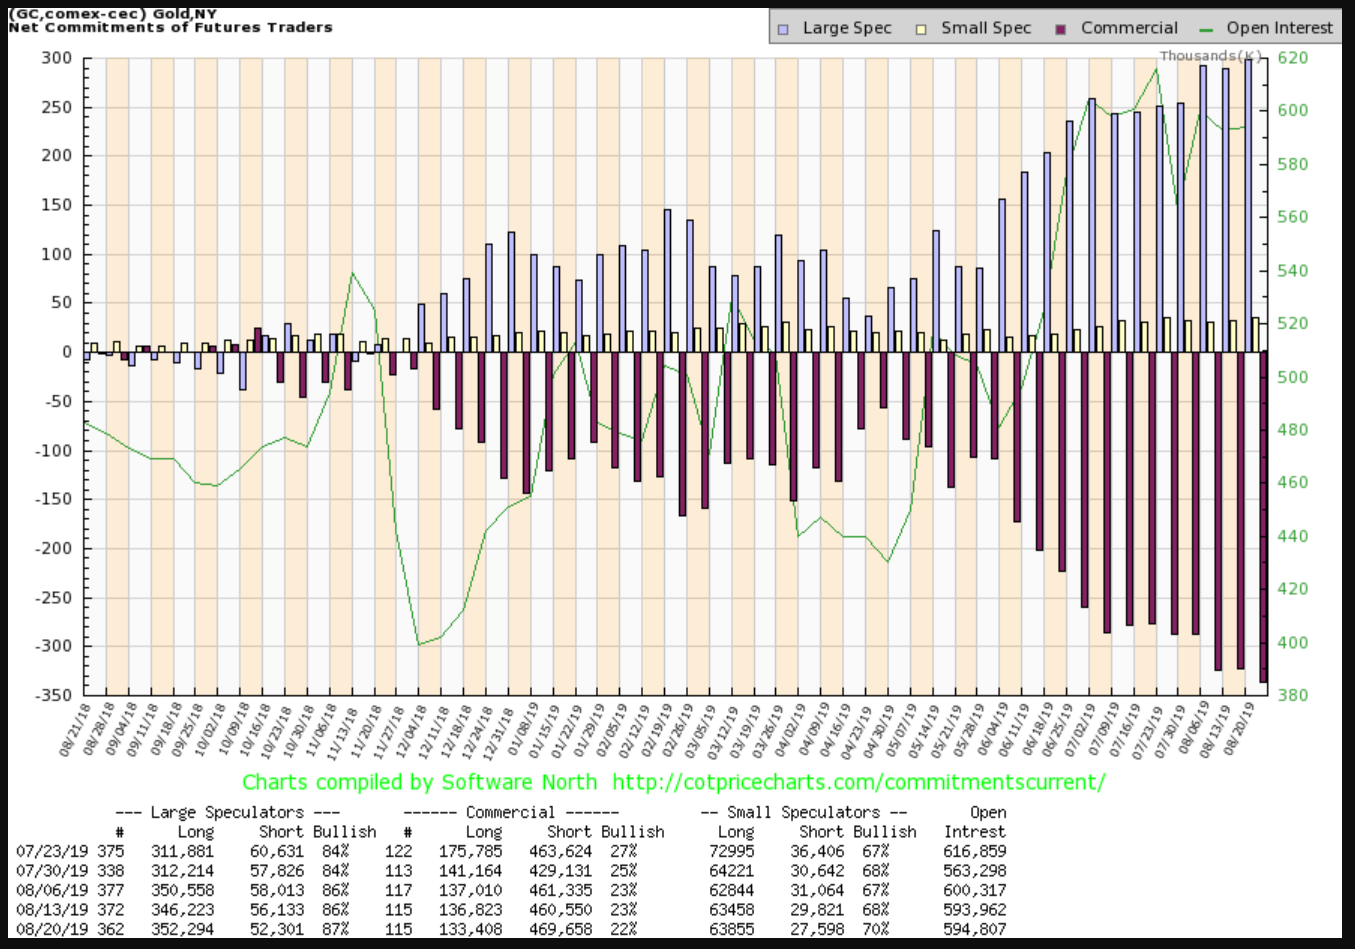Click the 'Charts compiled by Software North' text
The height and width of the screenshot is (949, 1355).
click(419, 782)
